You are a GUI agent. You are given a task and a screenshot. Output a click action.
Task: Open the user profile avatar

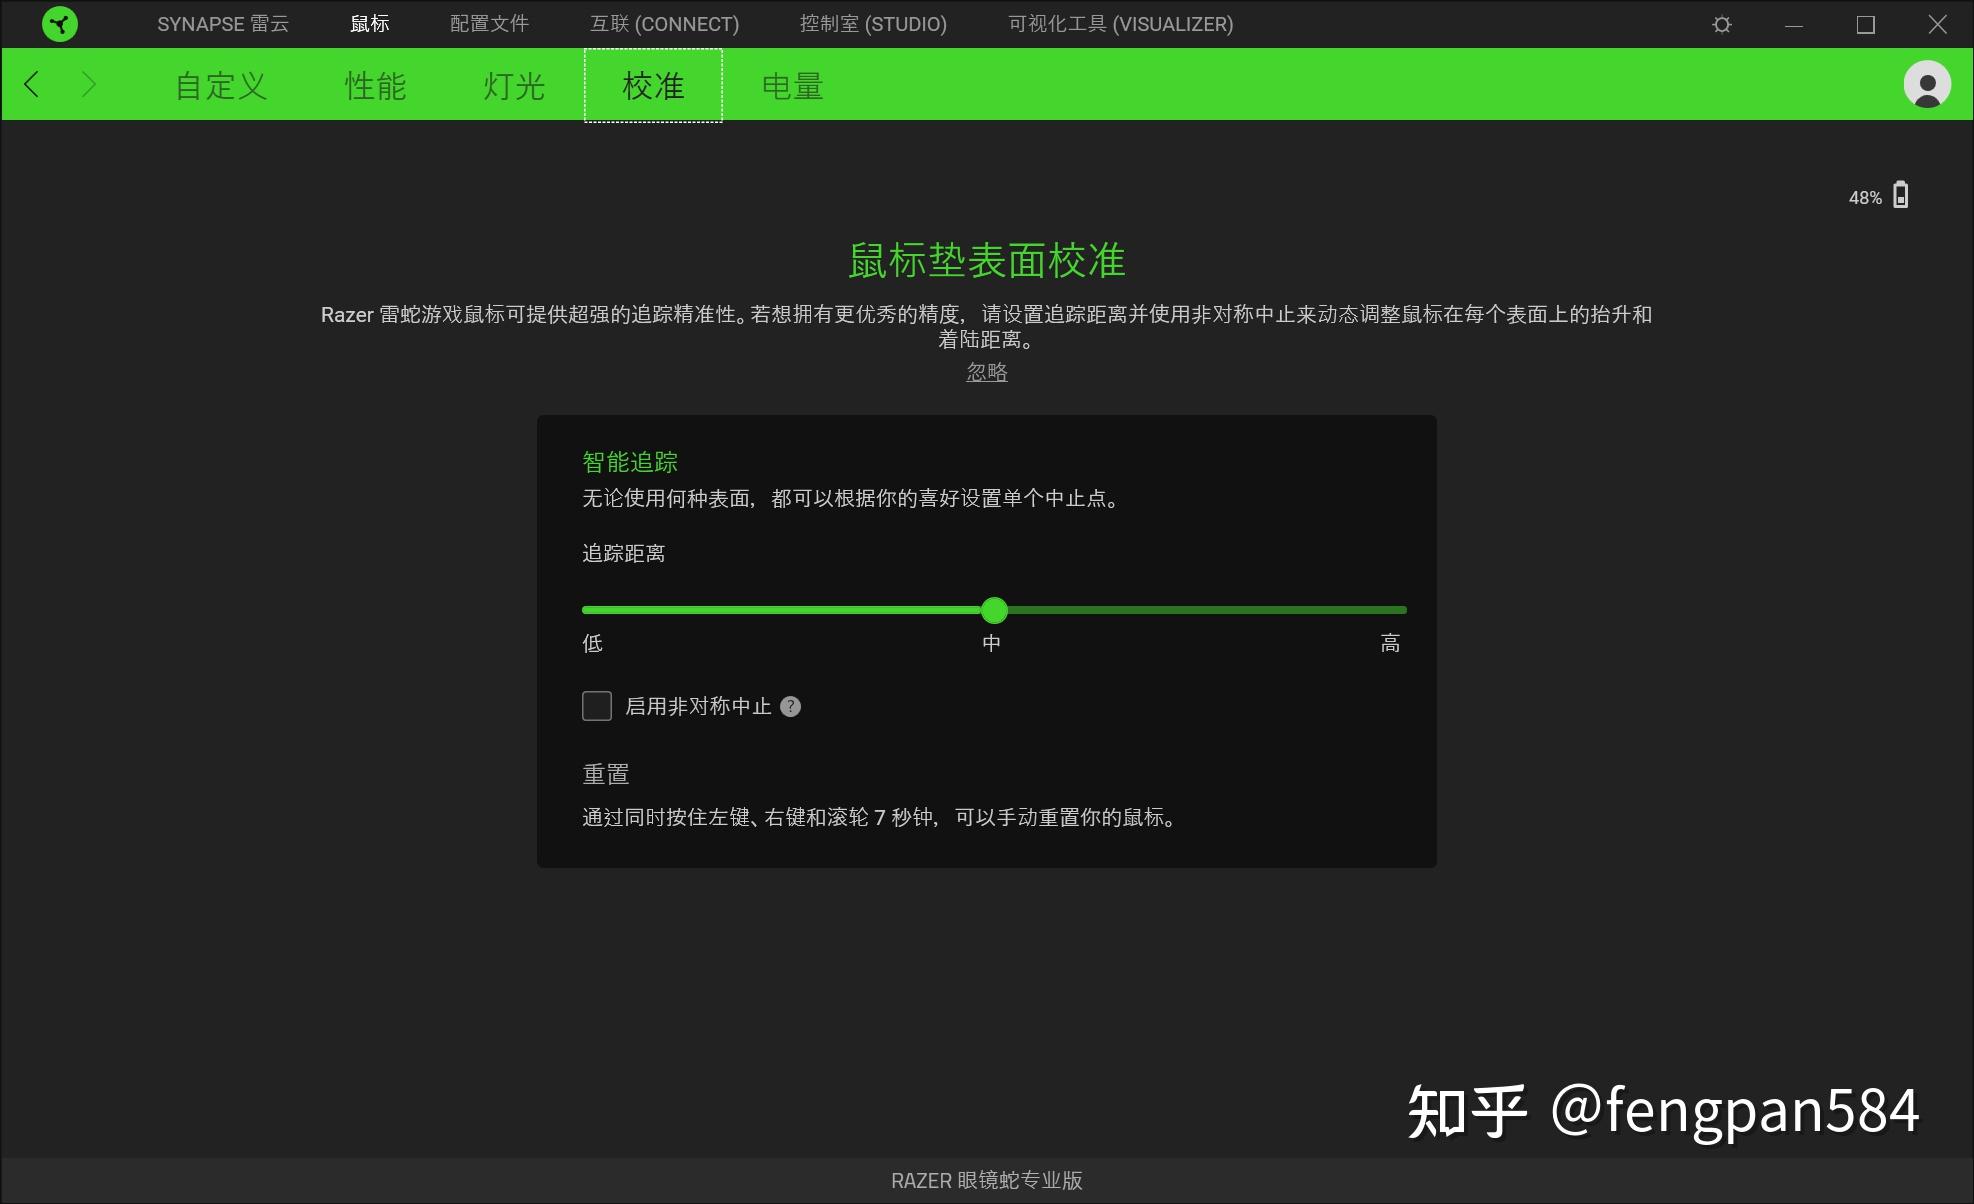pyautogui.click(x=1927, y=84)
